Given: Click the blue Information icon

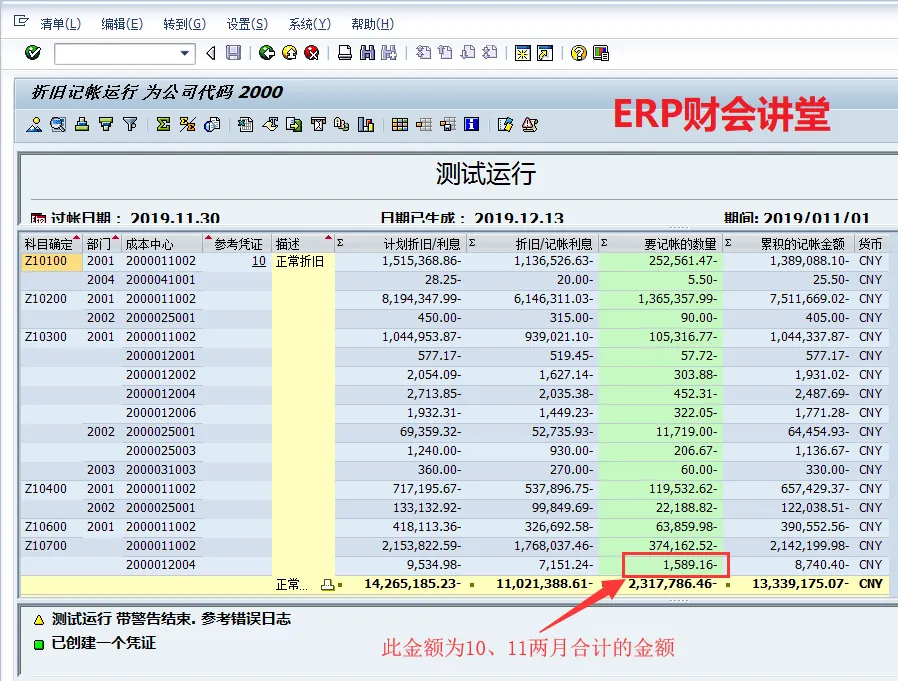Looking at the screenshot, I should coord(471,124).
